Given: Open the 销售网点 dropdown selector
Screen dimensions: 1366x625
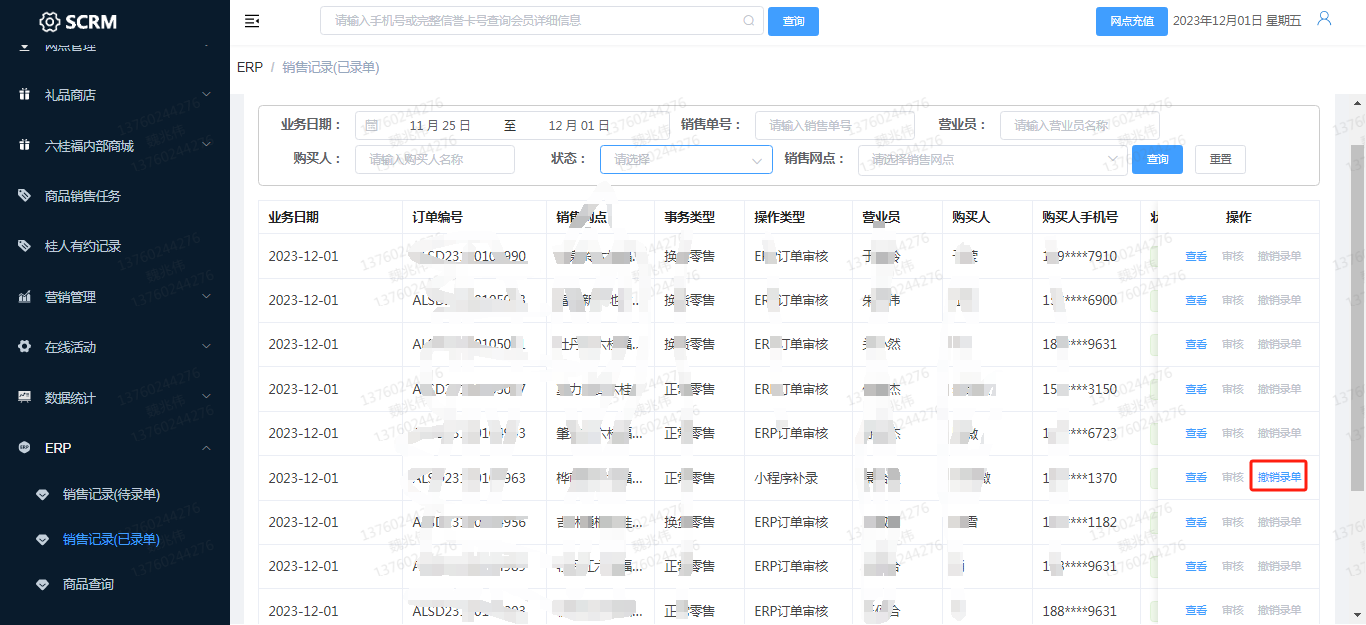Looking at the screenshot, I should tap(992, 159).
